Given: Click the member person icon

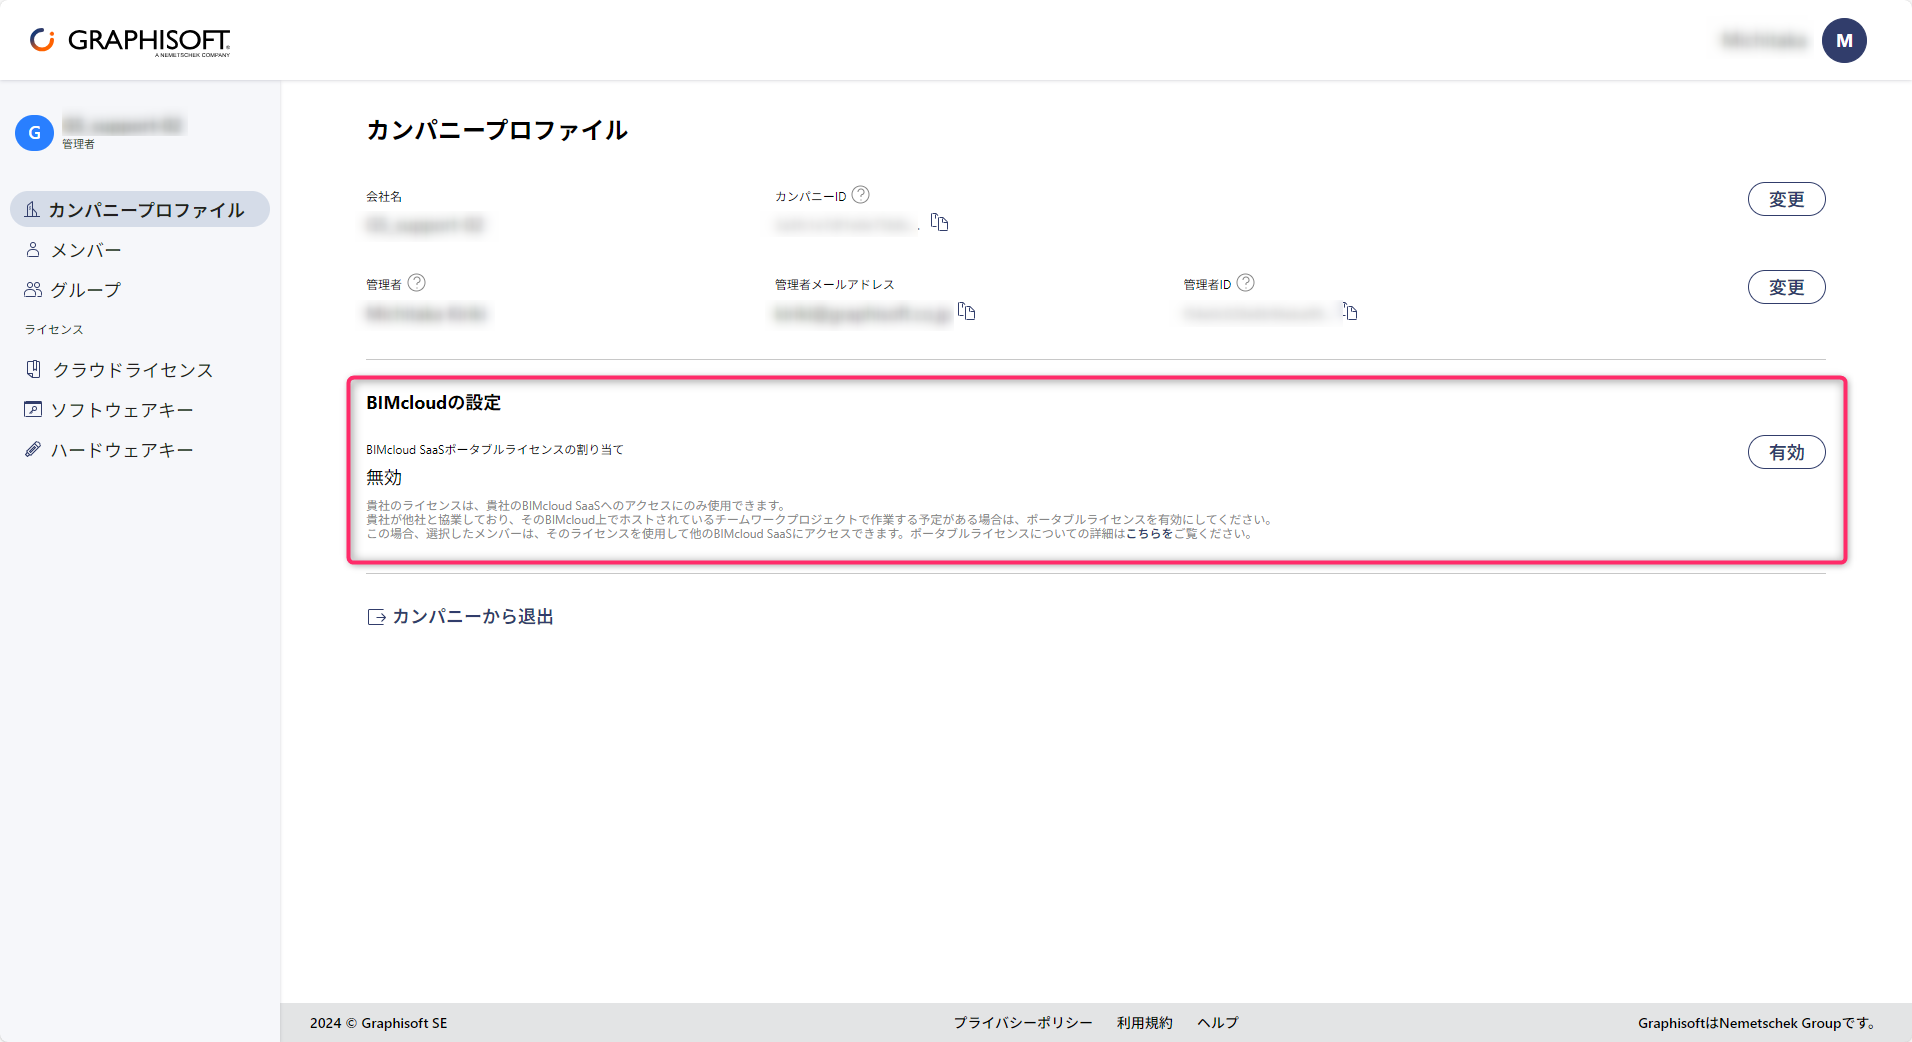Looking at the screenshot, I should pos(33,250).
